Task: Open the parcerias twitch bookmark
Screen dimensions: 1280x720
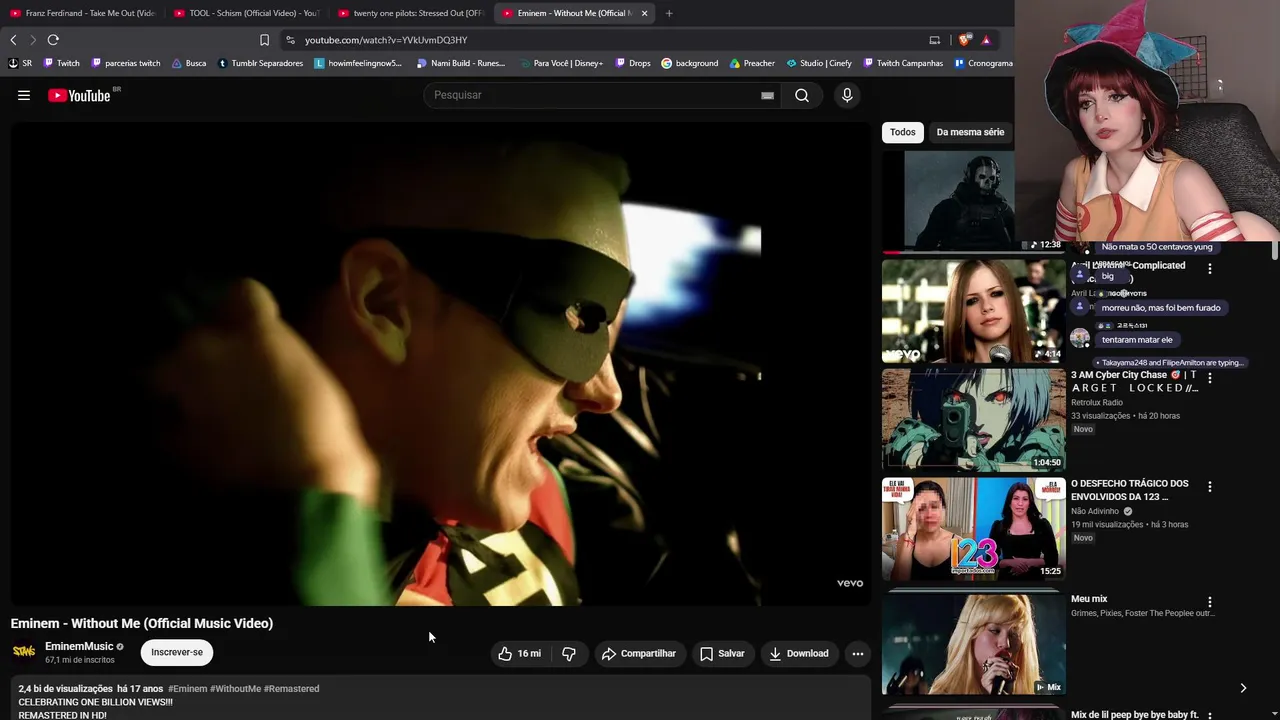Action: point(126,63)
